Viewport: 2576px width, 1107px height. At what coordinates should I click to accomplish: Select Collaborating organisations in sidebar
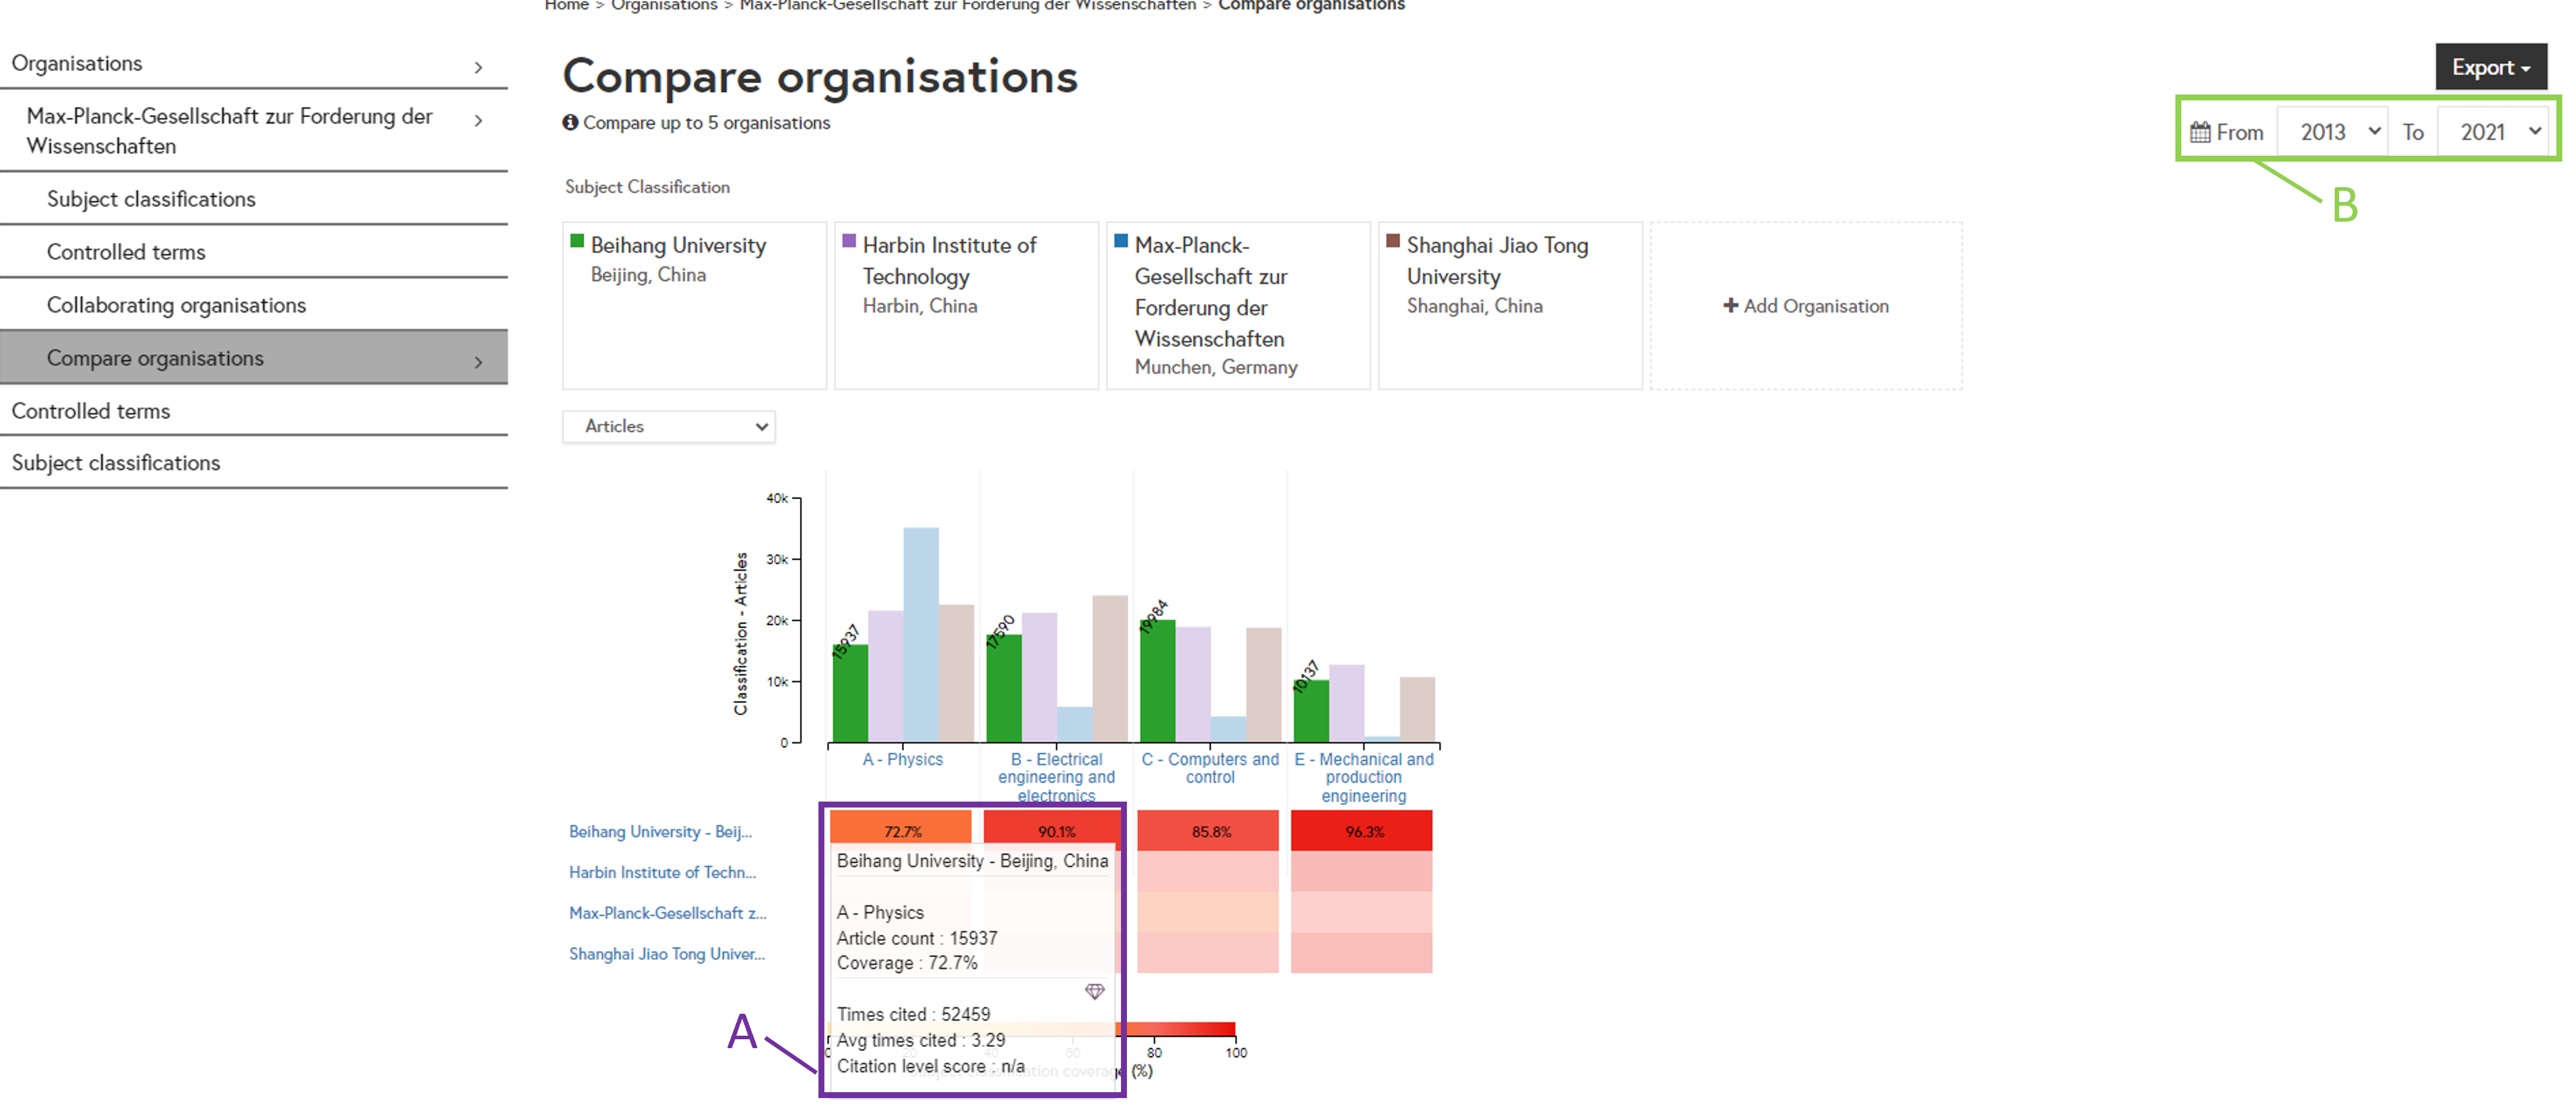(x=176, y=305)
